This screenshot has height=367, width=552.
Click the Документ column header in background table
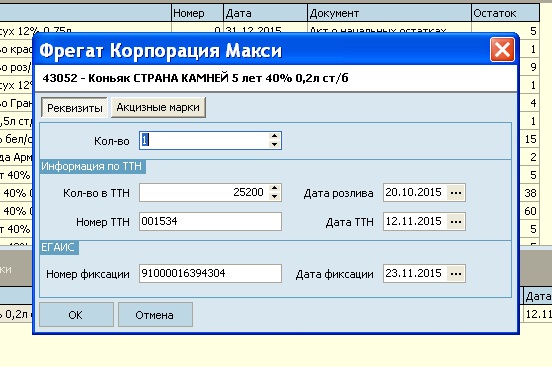[389, 13]
